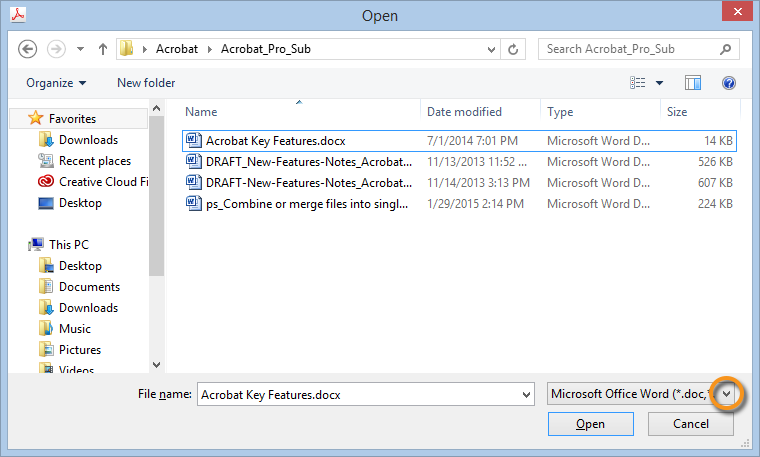Screen dimensions: 760x457
Task: Open the Organize menu
Action: click(56, 83)
